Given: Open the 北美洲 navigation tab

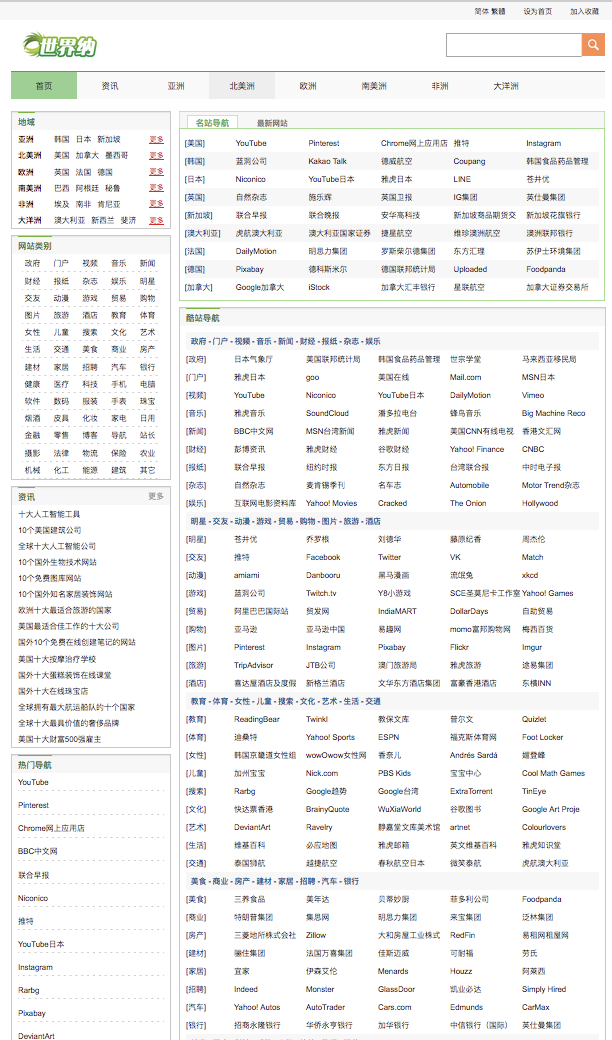Looking at the screenshot, I should (242, 86).
